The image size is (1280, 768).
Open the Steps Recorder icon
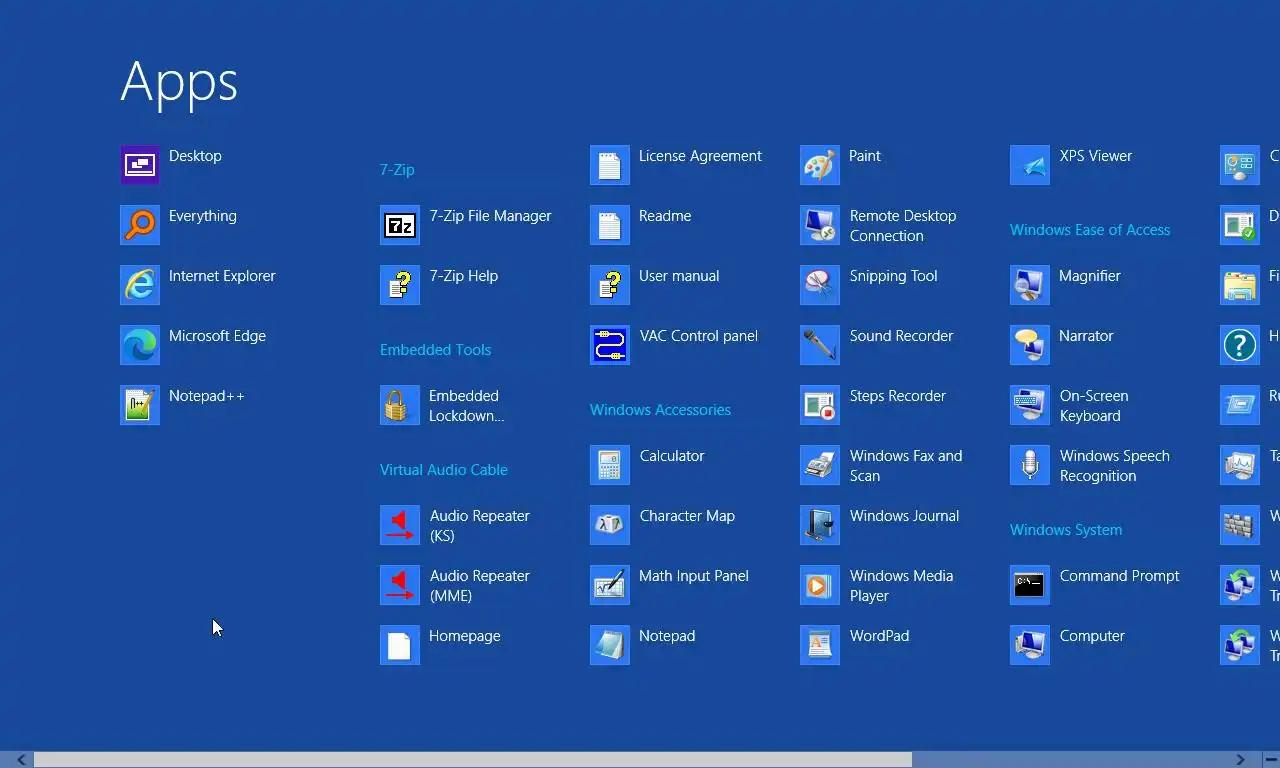pos(820,405)
